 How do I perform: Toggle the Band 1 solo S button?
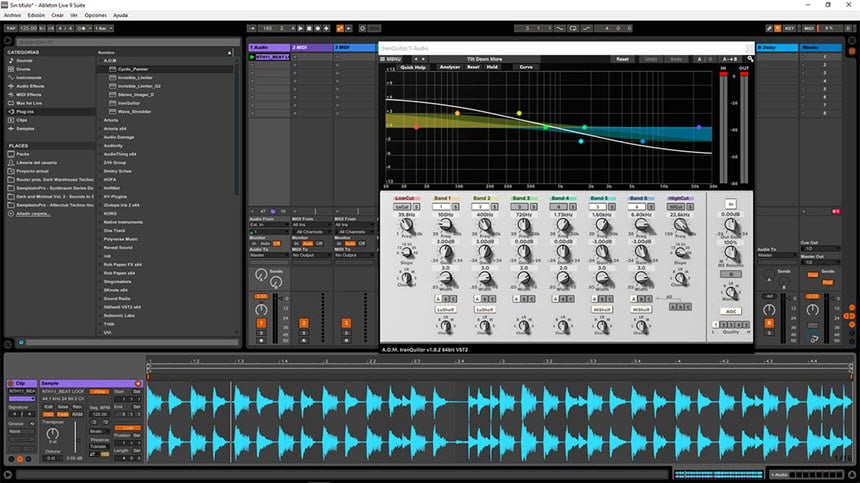[x=455, y=207]
